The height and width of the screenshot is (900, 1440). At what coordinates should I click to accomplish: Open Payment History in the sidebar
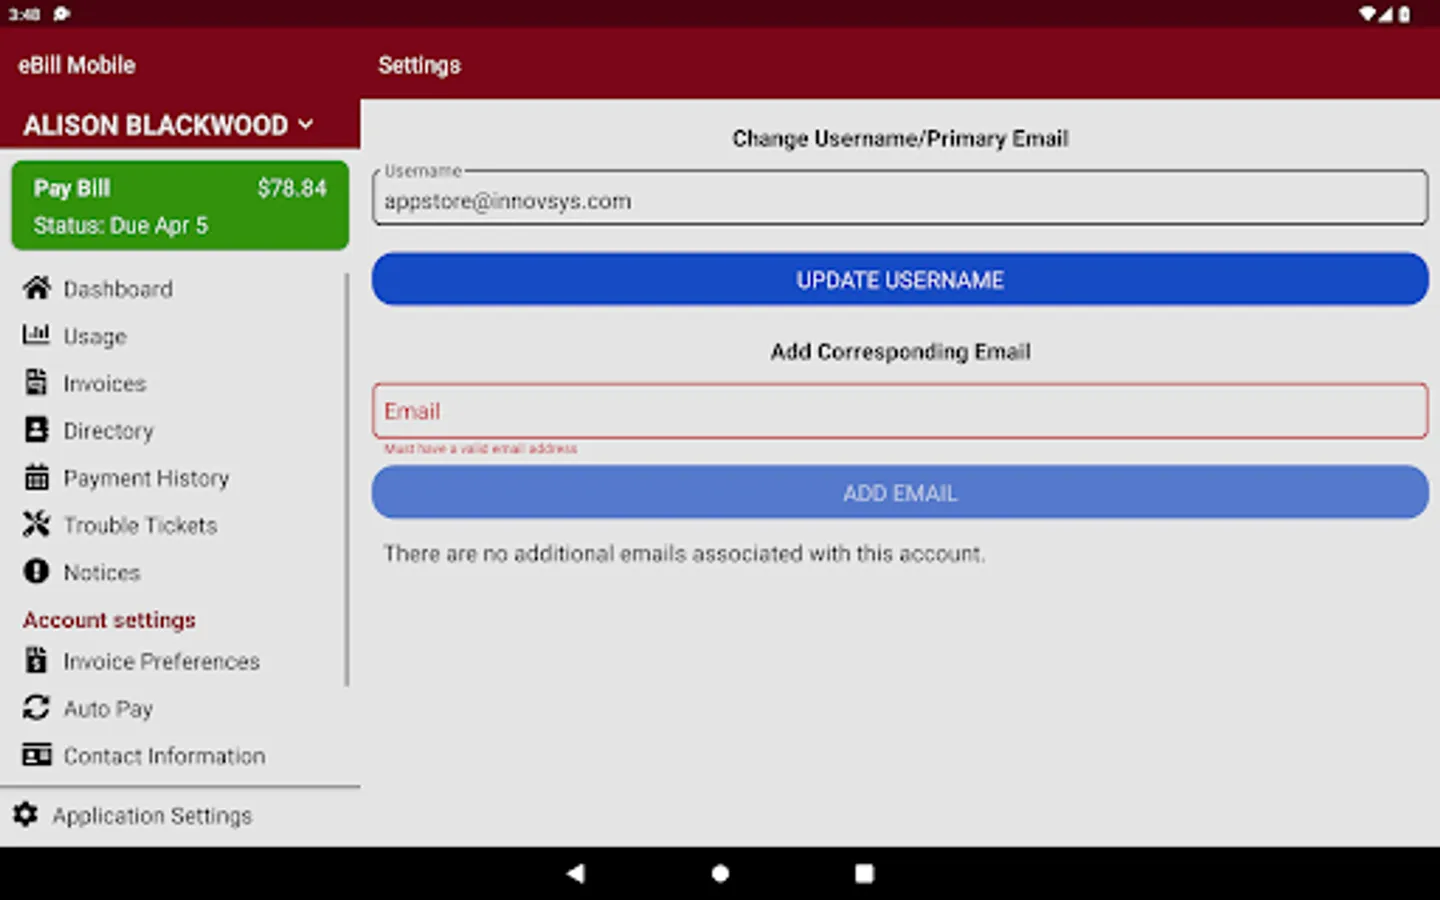coord(146,478)
